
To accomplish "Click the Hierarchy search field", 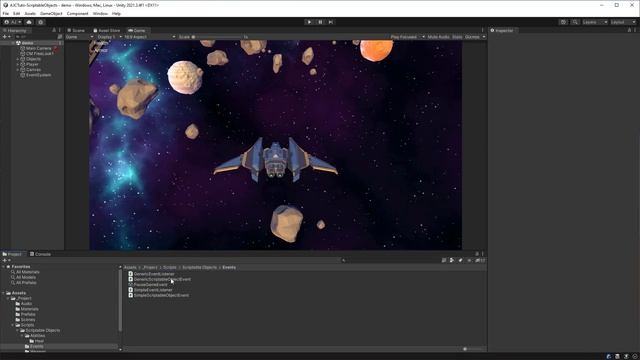I will click(x=35, y=37).
